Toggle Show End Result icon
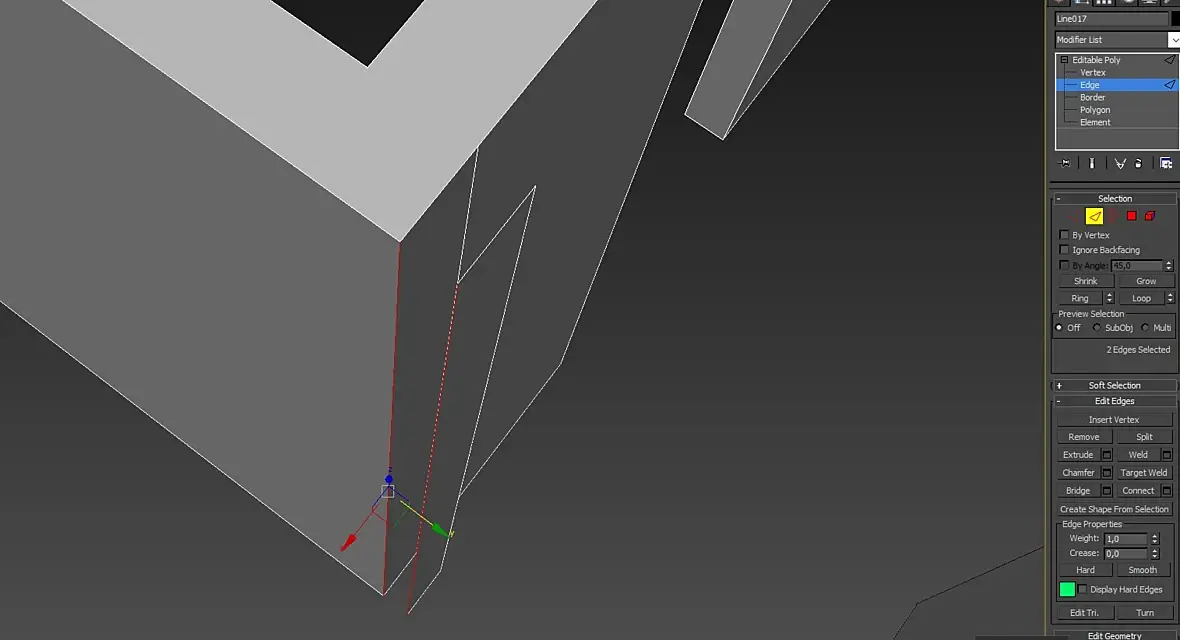 pyautogui.click(x=1091, y=163)
